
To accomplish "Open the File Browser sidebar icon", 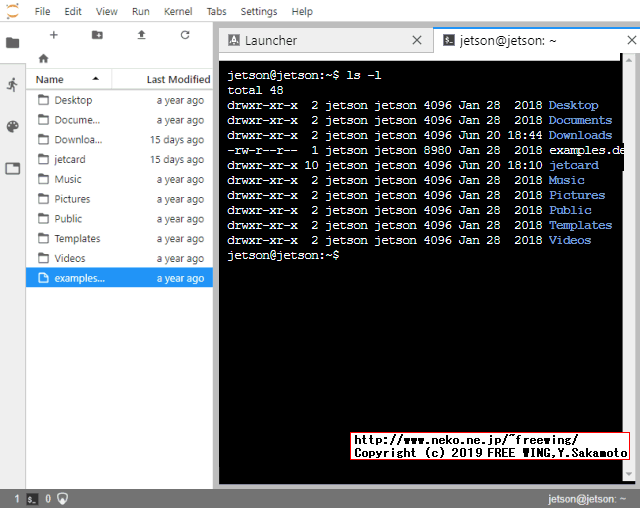I will (12, 43).
